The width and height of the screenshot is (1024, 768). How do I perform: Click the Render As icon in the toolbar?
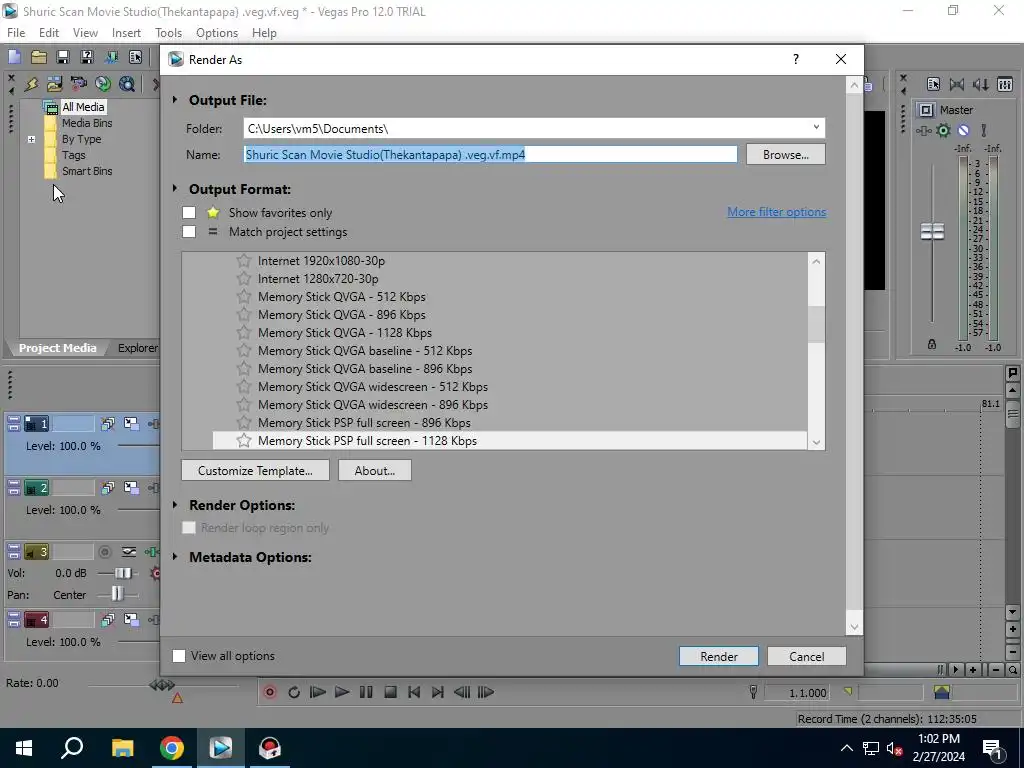coord(112,57)
